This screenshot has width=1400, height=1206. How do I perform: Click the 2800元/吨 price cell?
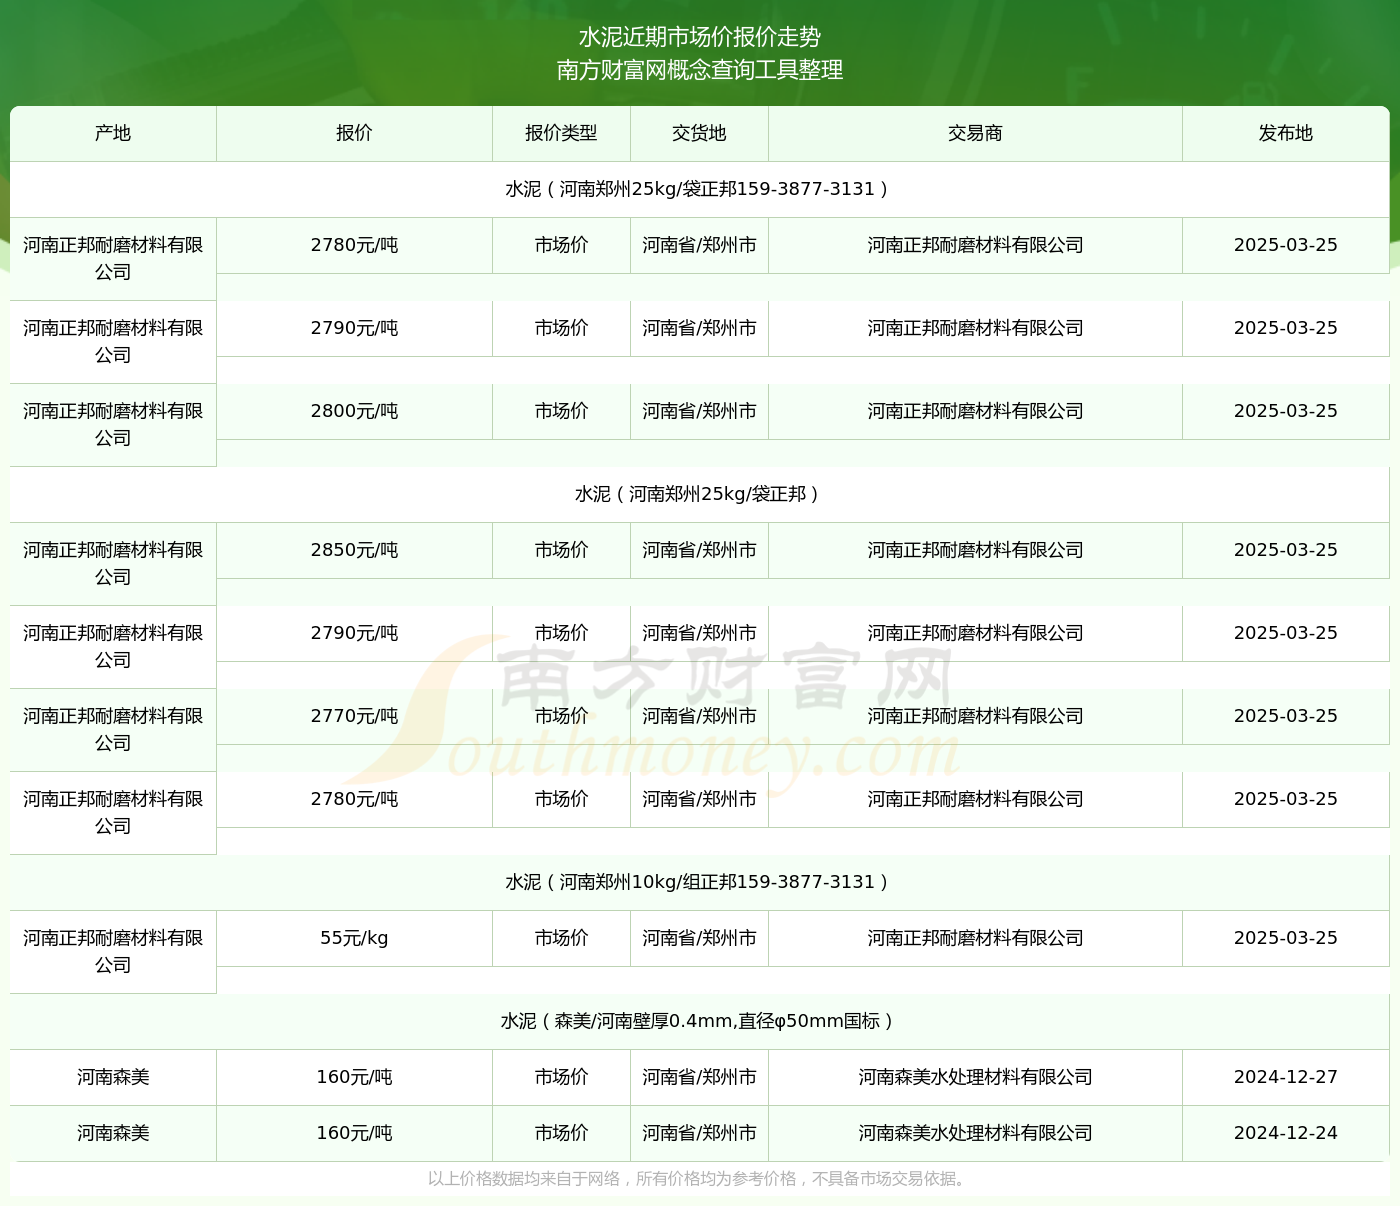click(x=354, y=411)
